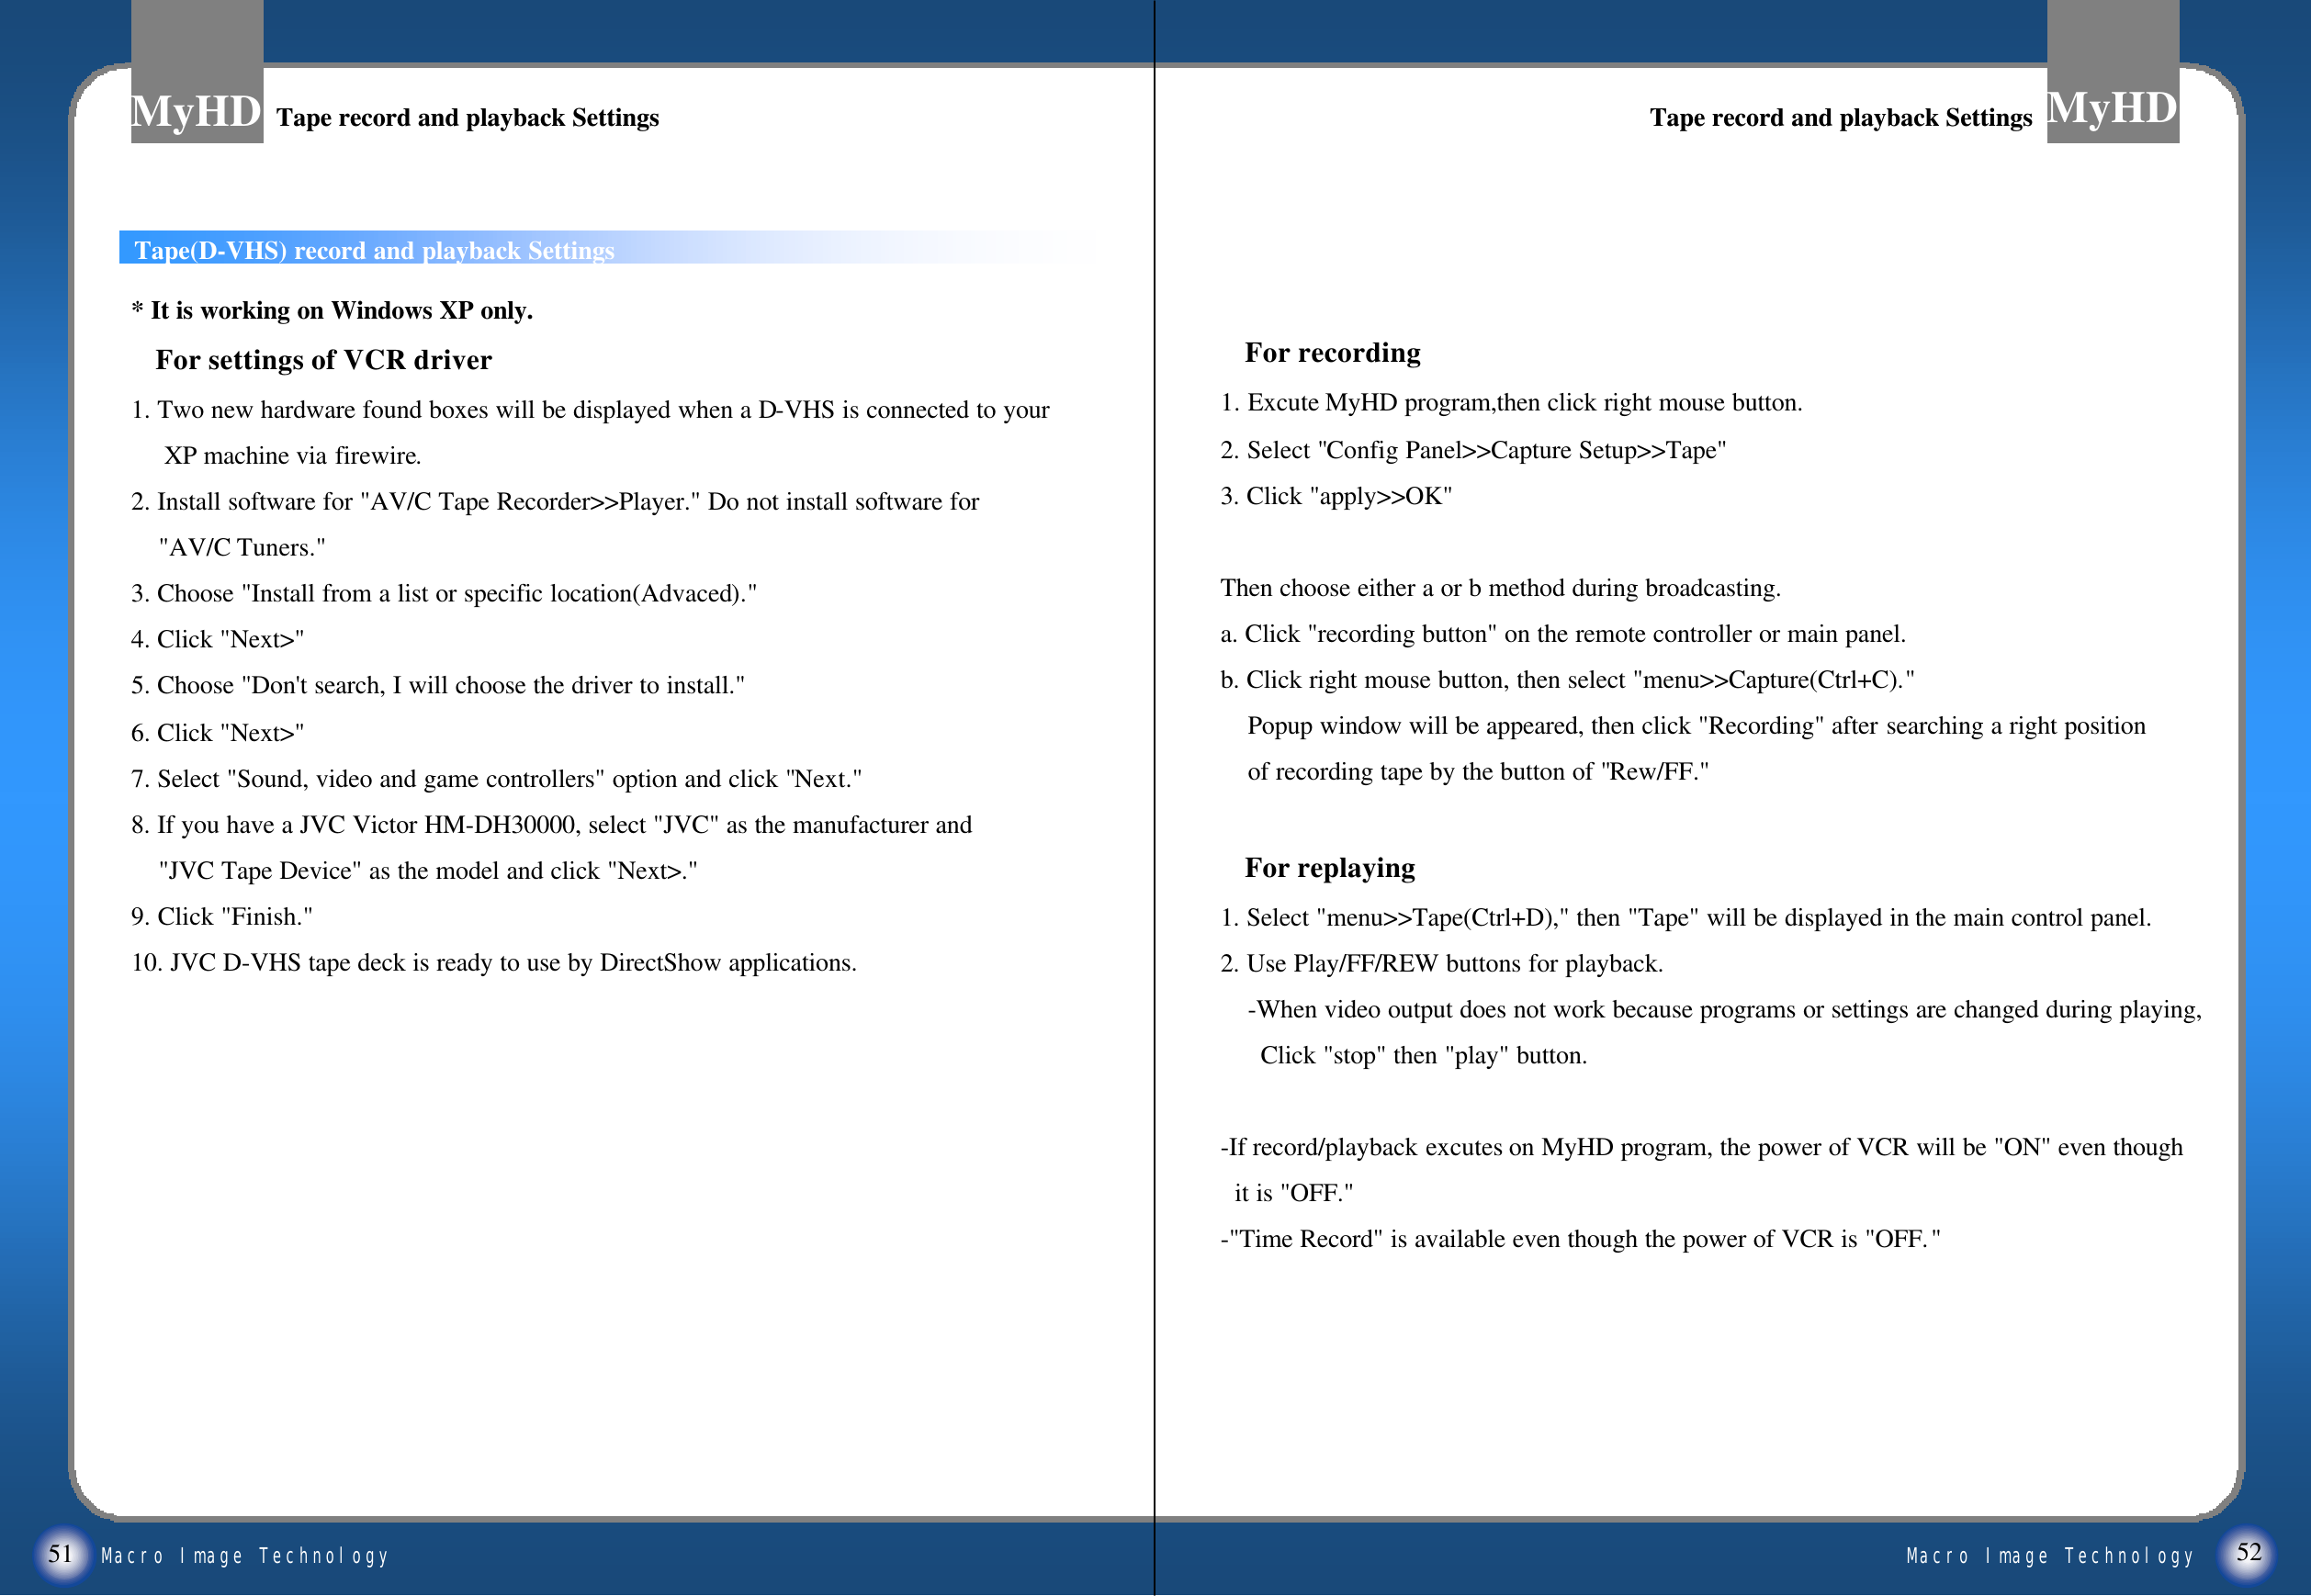Click the MyHD logo on right page
This screenshot has width=2311, height=1596.
[x=2111, y=108]
